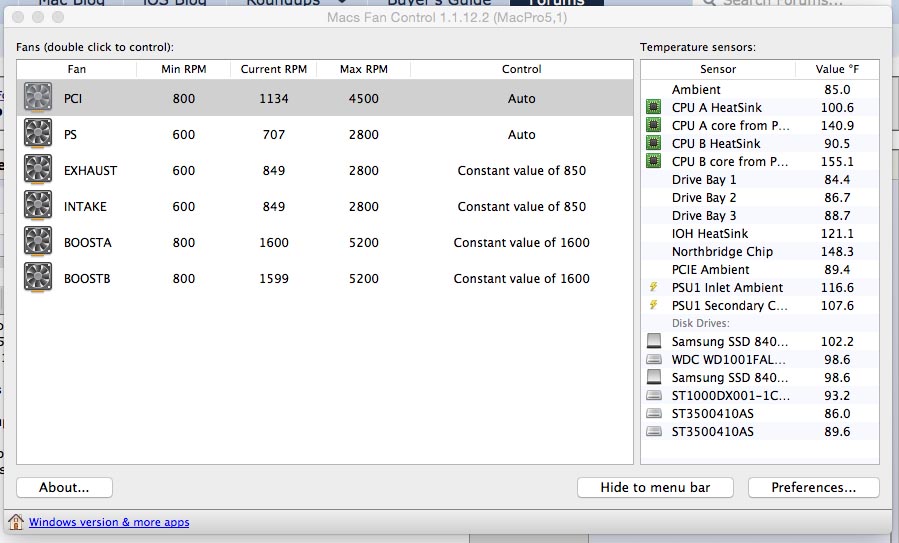Click the Min RPM column header
This screenshot has height=543, width=899.
[x=183, y=69]
